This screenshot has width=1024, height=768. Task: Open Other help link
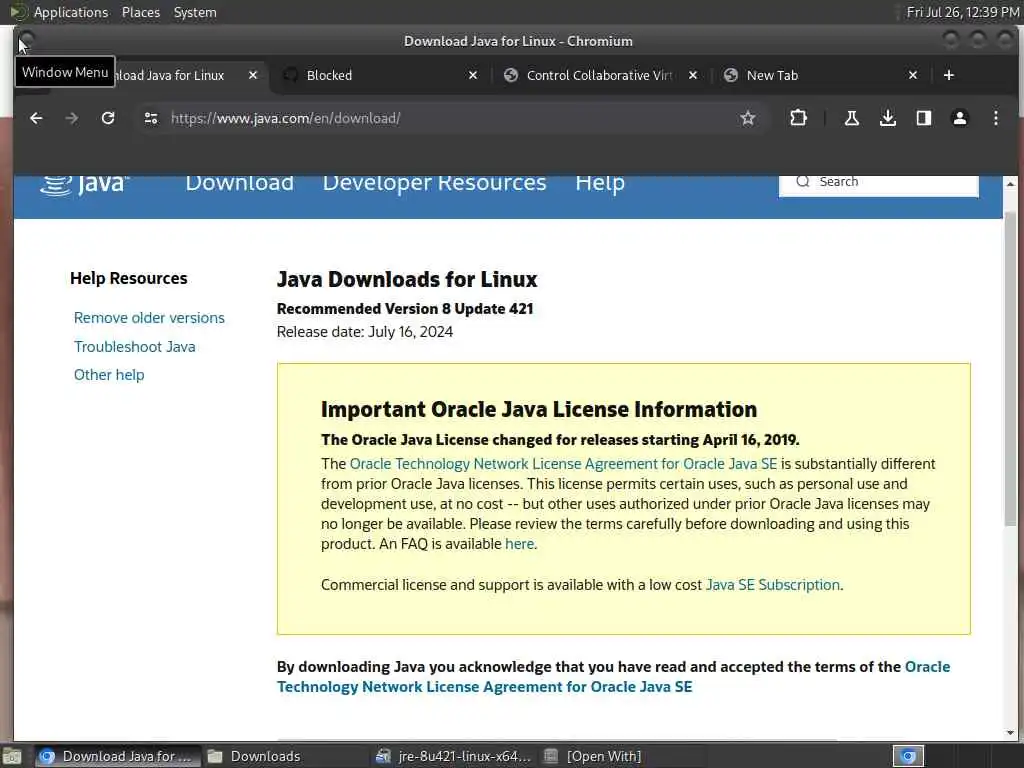109,375
